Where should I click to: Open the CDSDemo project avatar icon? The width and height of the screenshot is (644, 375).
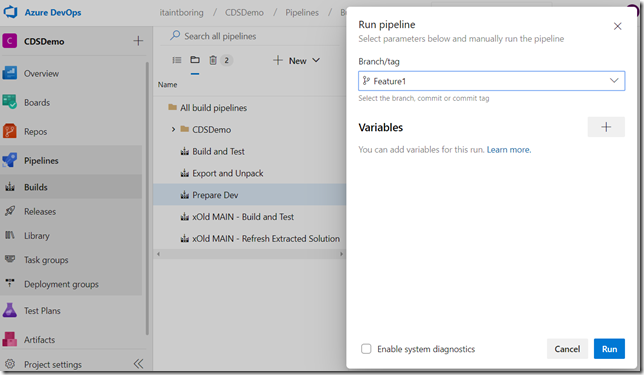pos(10,41)
